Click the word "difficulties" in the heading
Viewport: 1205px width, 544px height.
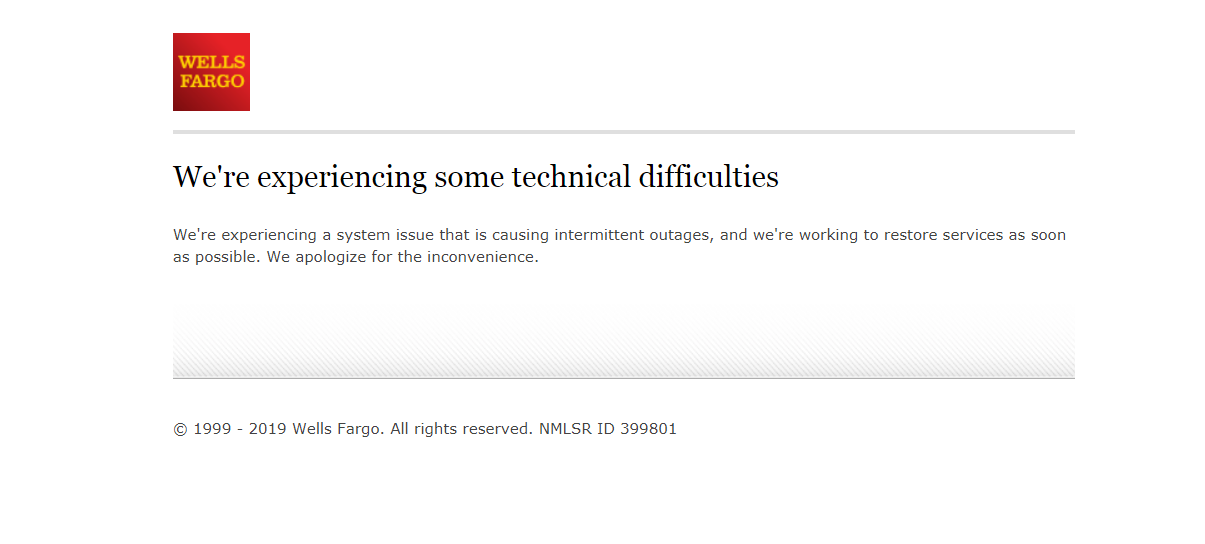click(x=708, y=178)
